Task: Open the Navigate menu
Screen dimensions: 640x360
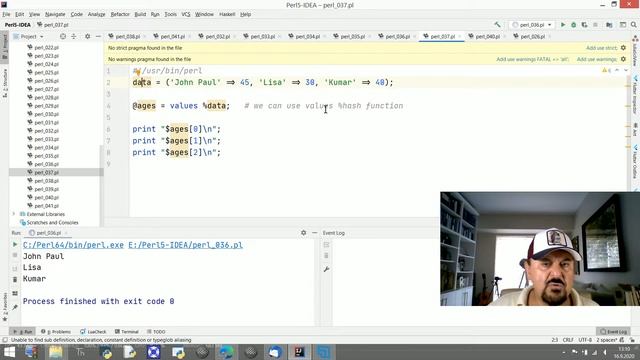Action: (x=55, y=14)
